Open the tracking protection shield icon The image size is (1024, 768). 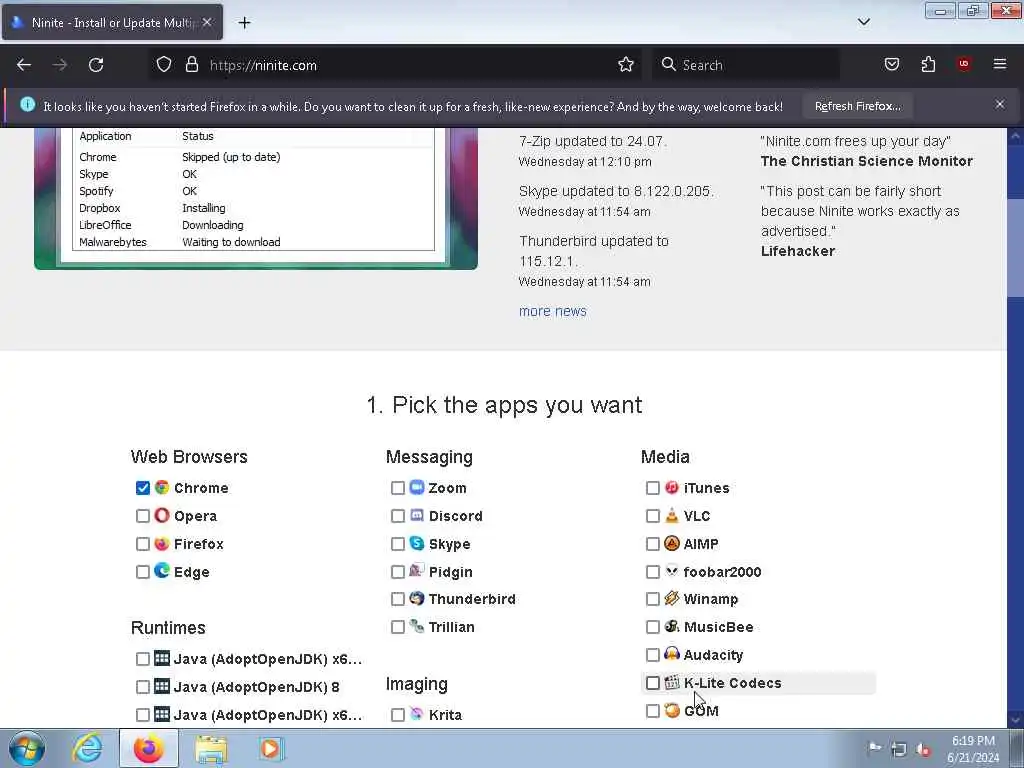164,65
